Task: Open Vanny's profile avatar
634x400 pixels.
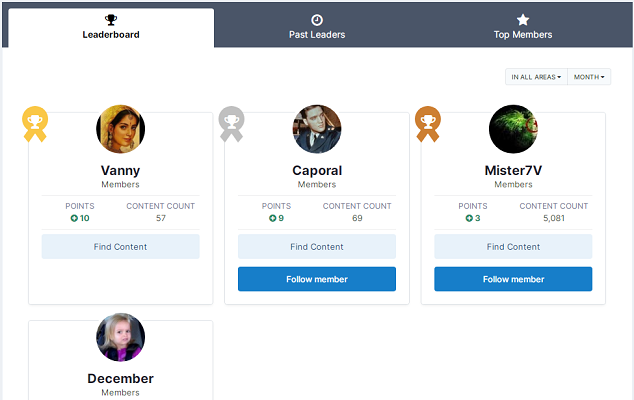Action: pyautogui.click(x=121, y=130)
